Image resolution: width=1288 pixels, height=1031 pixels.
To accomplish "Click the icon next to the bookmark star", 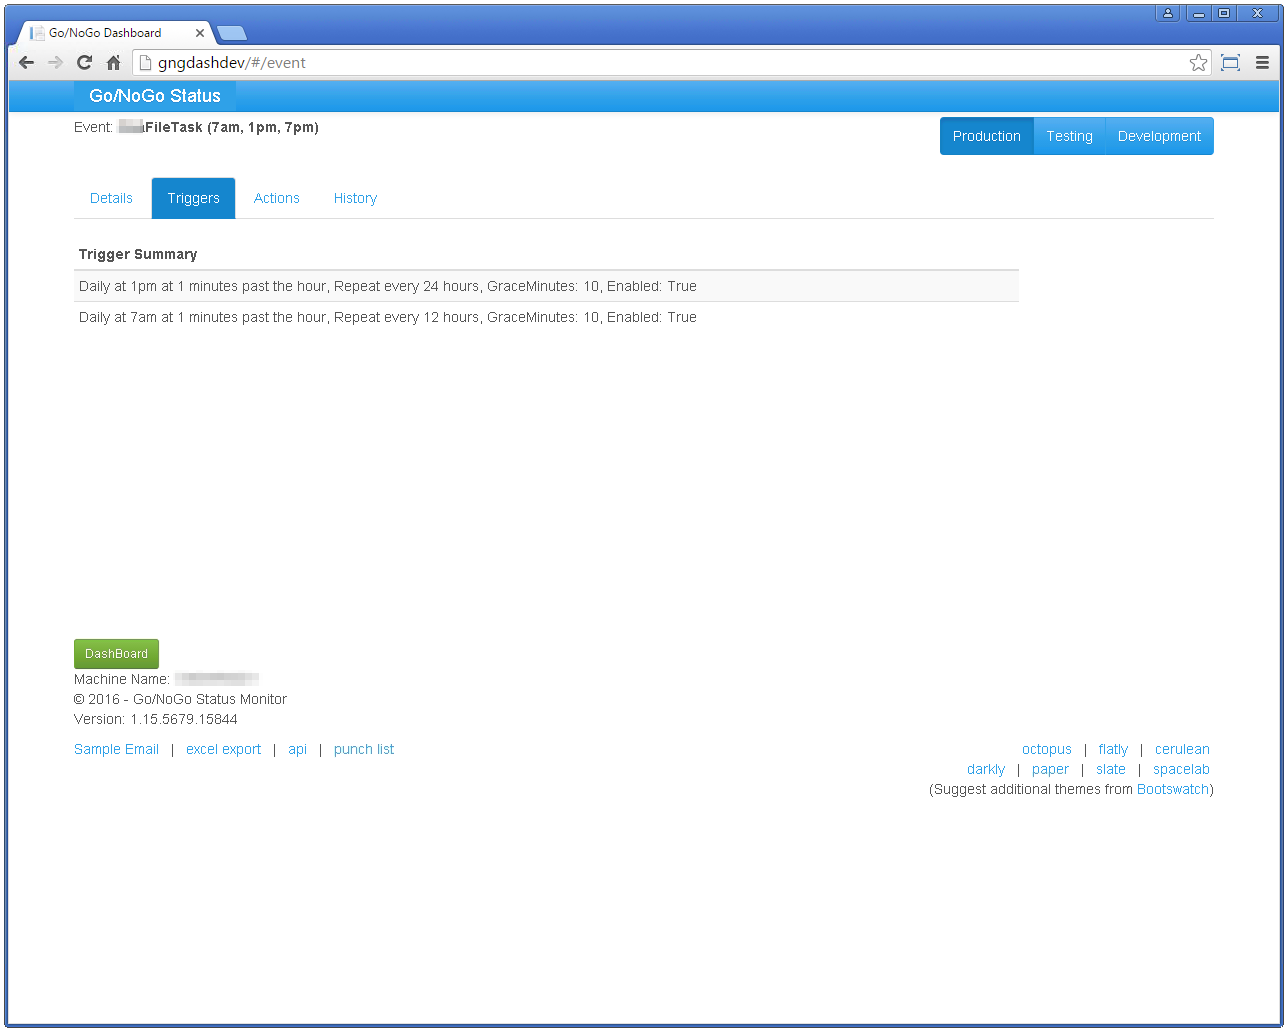I will click(x=1230, y=63).
